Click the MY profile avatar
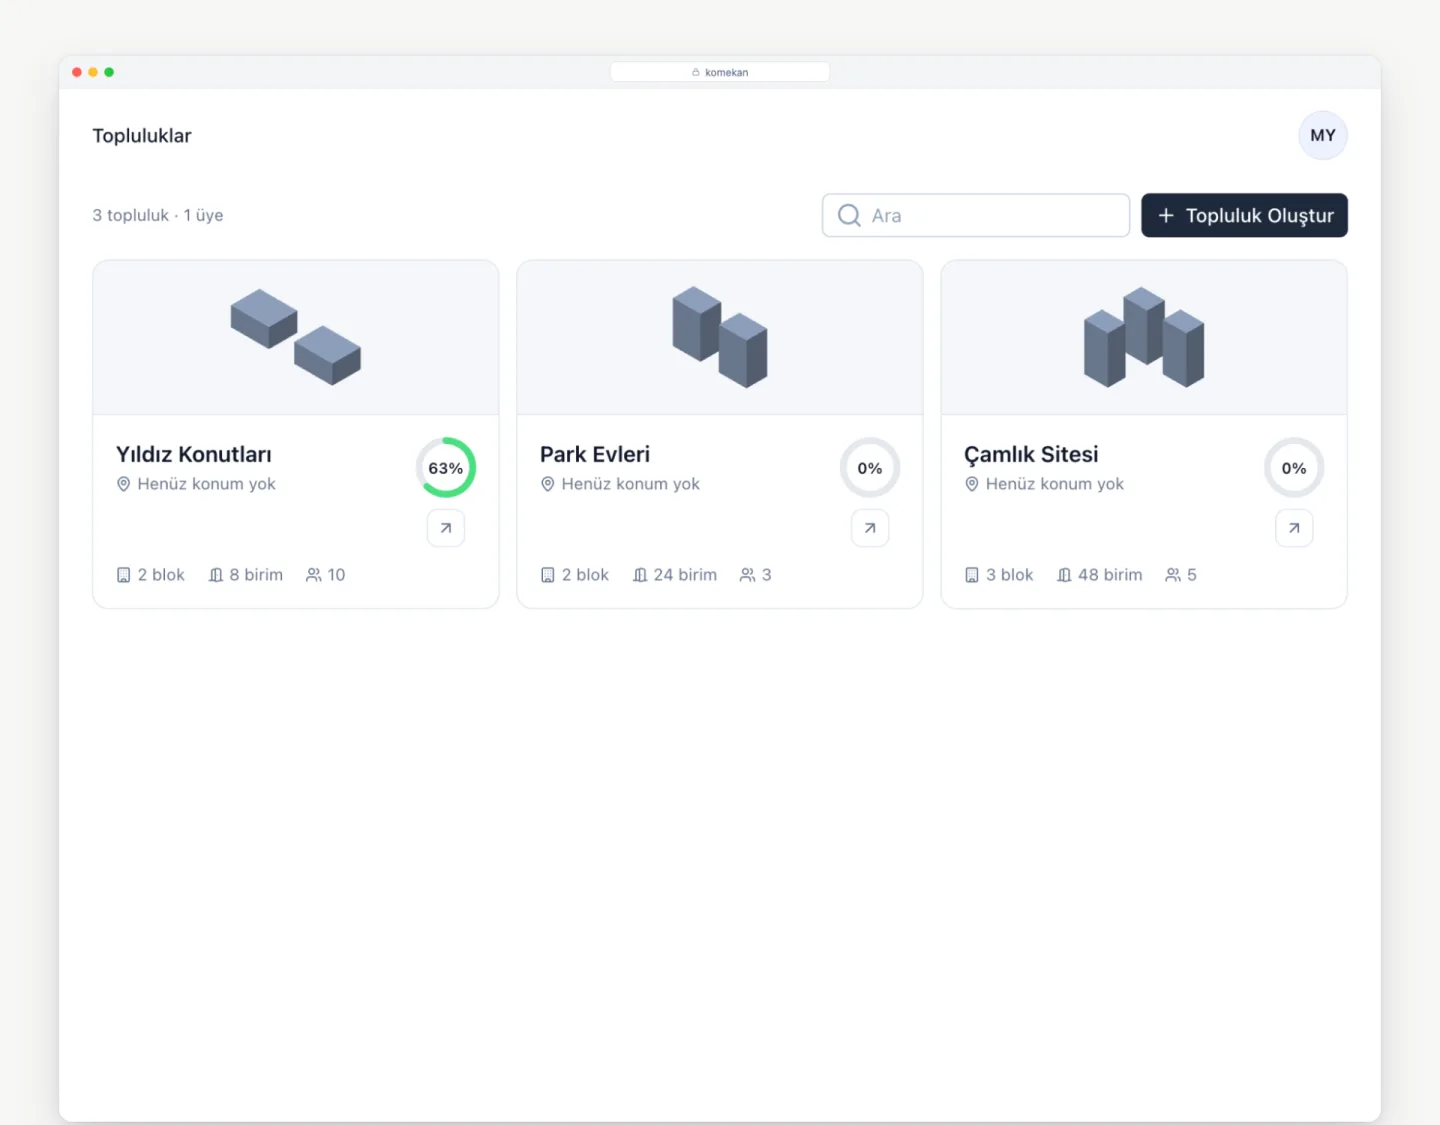1440x1125 pixels. click(x=1322, y=135)
